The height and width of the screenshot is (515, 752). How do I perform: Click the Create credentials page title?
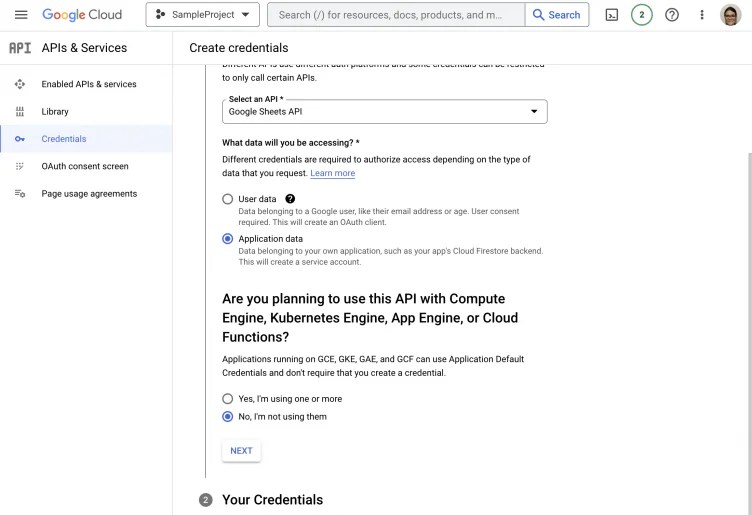[x=239, y=48]
